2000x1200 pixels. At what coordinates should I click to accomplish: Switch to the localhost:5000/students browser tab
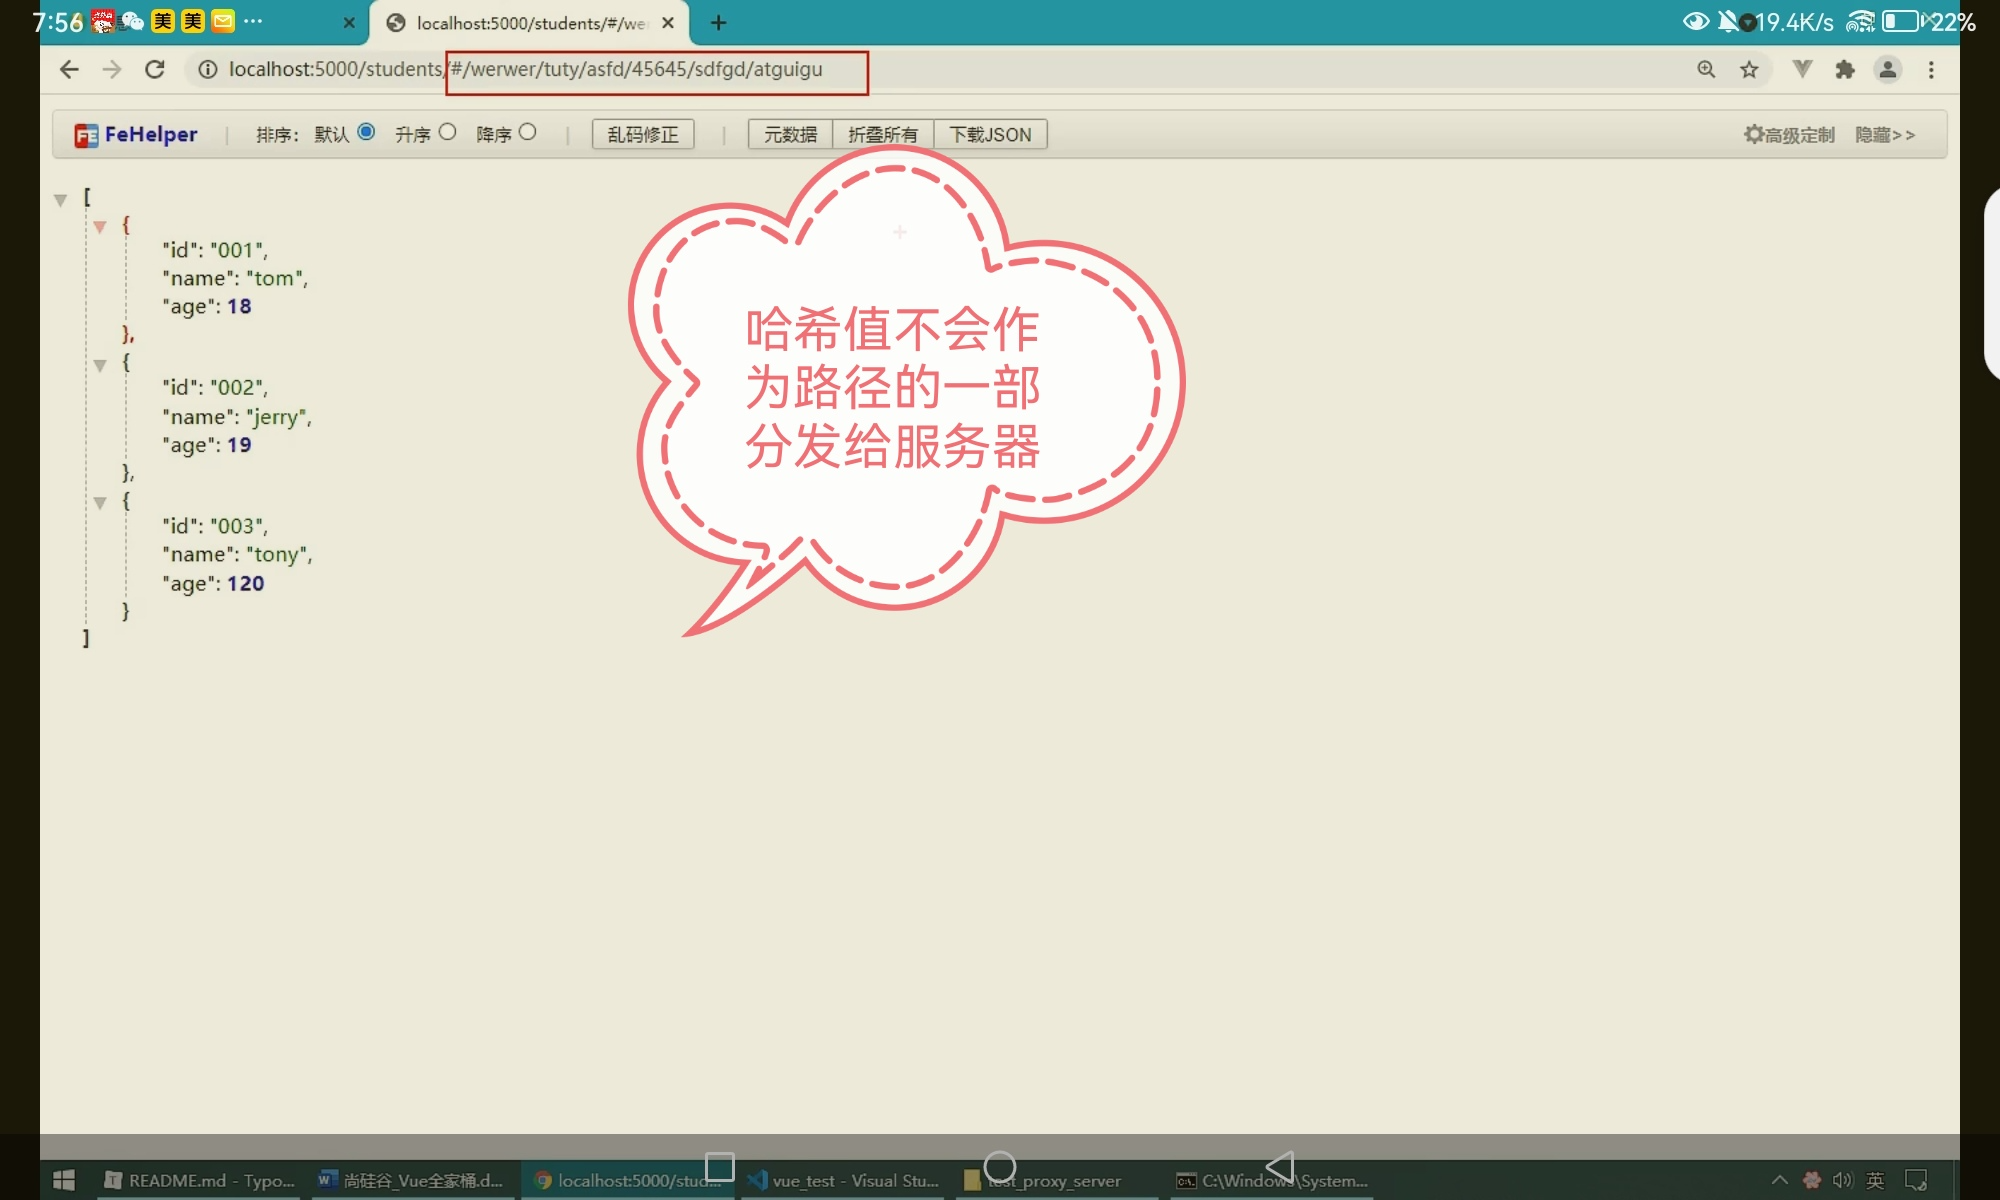click(x=530, y=23)
